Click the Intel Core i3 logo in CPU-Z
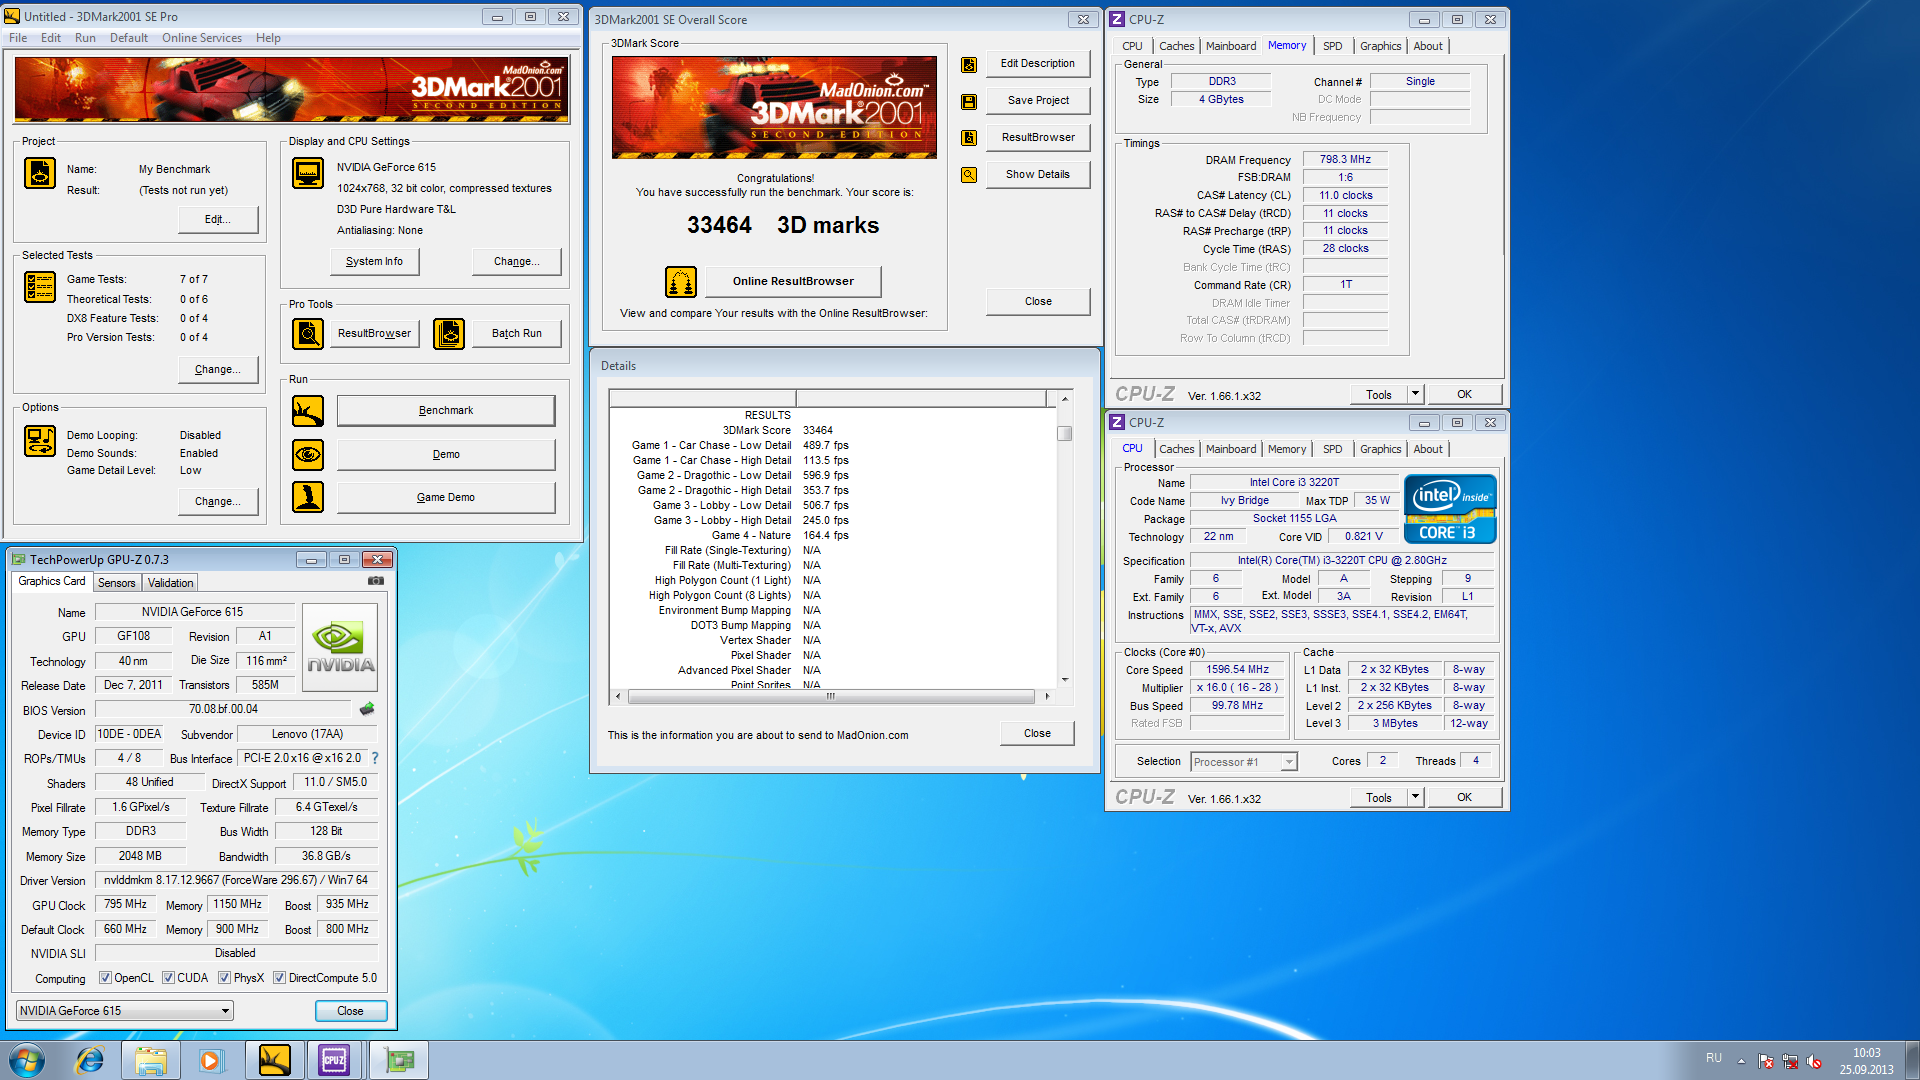Image resolution: width=1920 pixels, height=1080 pixels. point(1450,510)
